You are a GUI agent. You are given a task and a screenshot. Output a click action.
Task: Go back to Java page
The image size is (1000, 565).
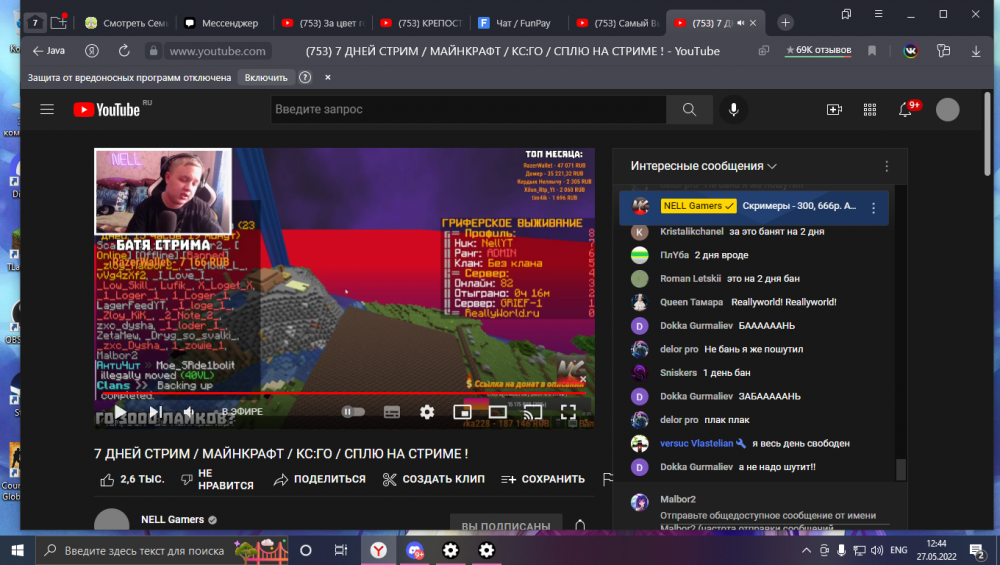coord(48,51)
